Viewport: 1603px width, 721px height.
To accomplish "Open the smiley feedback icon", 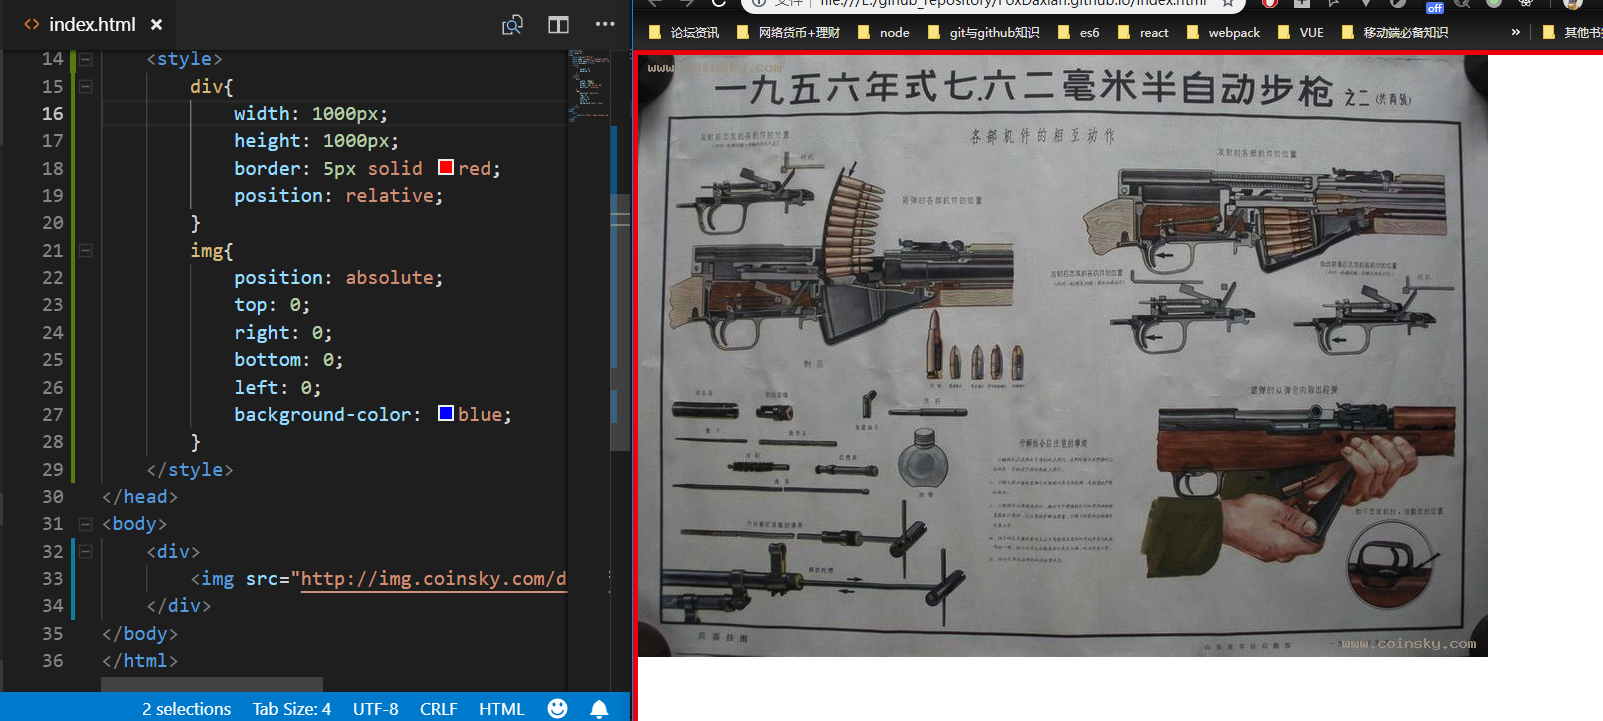I will [x=558, y=708].
